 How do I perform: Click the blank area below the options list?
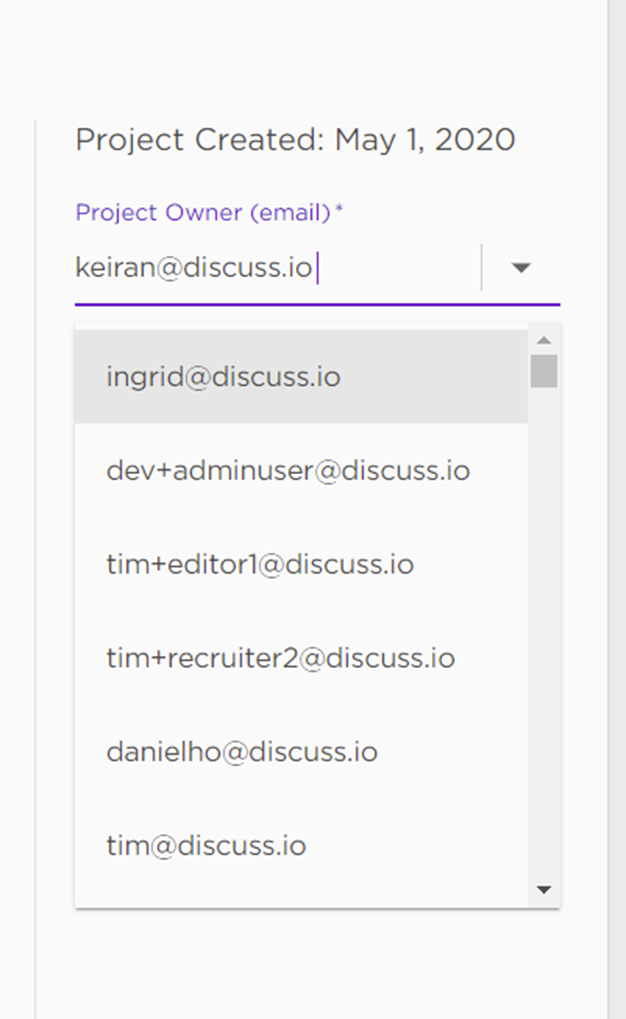click(317, 962)
